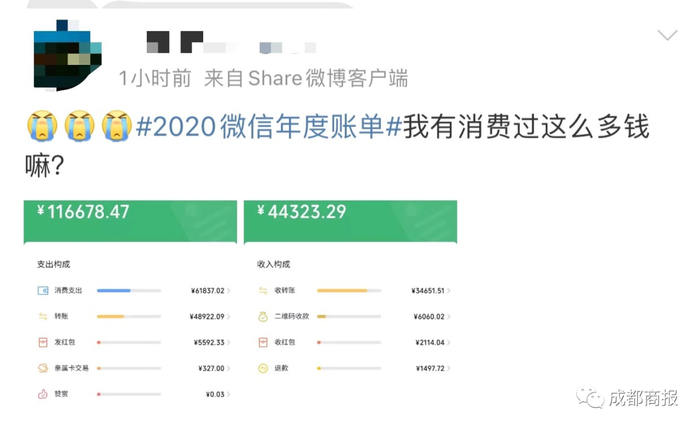Click the blue 消费支出 progress bar

pos(114,291)
